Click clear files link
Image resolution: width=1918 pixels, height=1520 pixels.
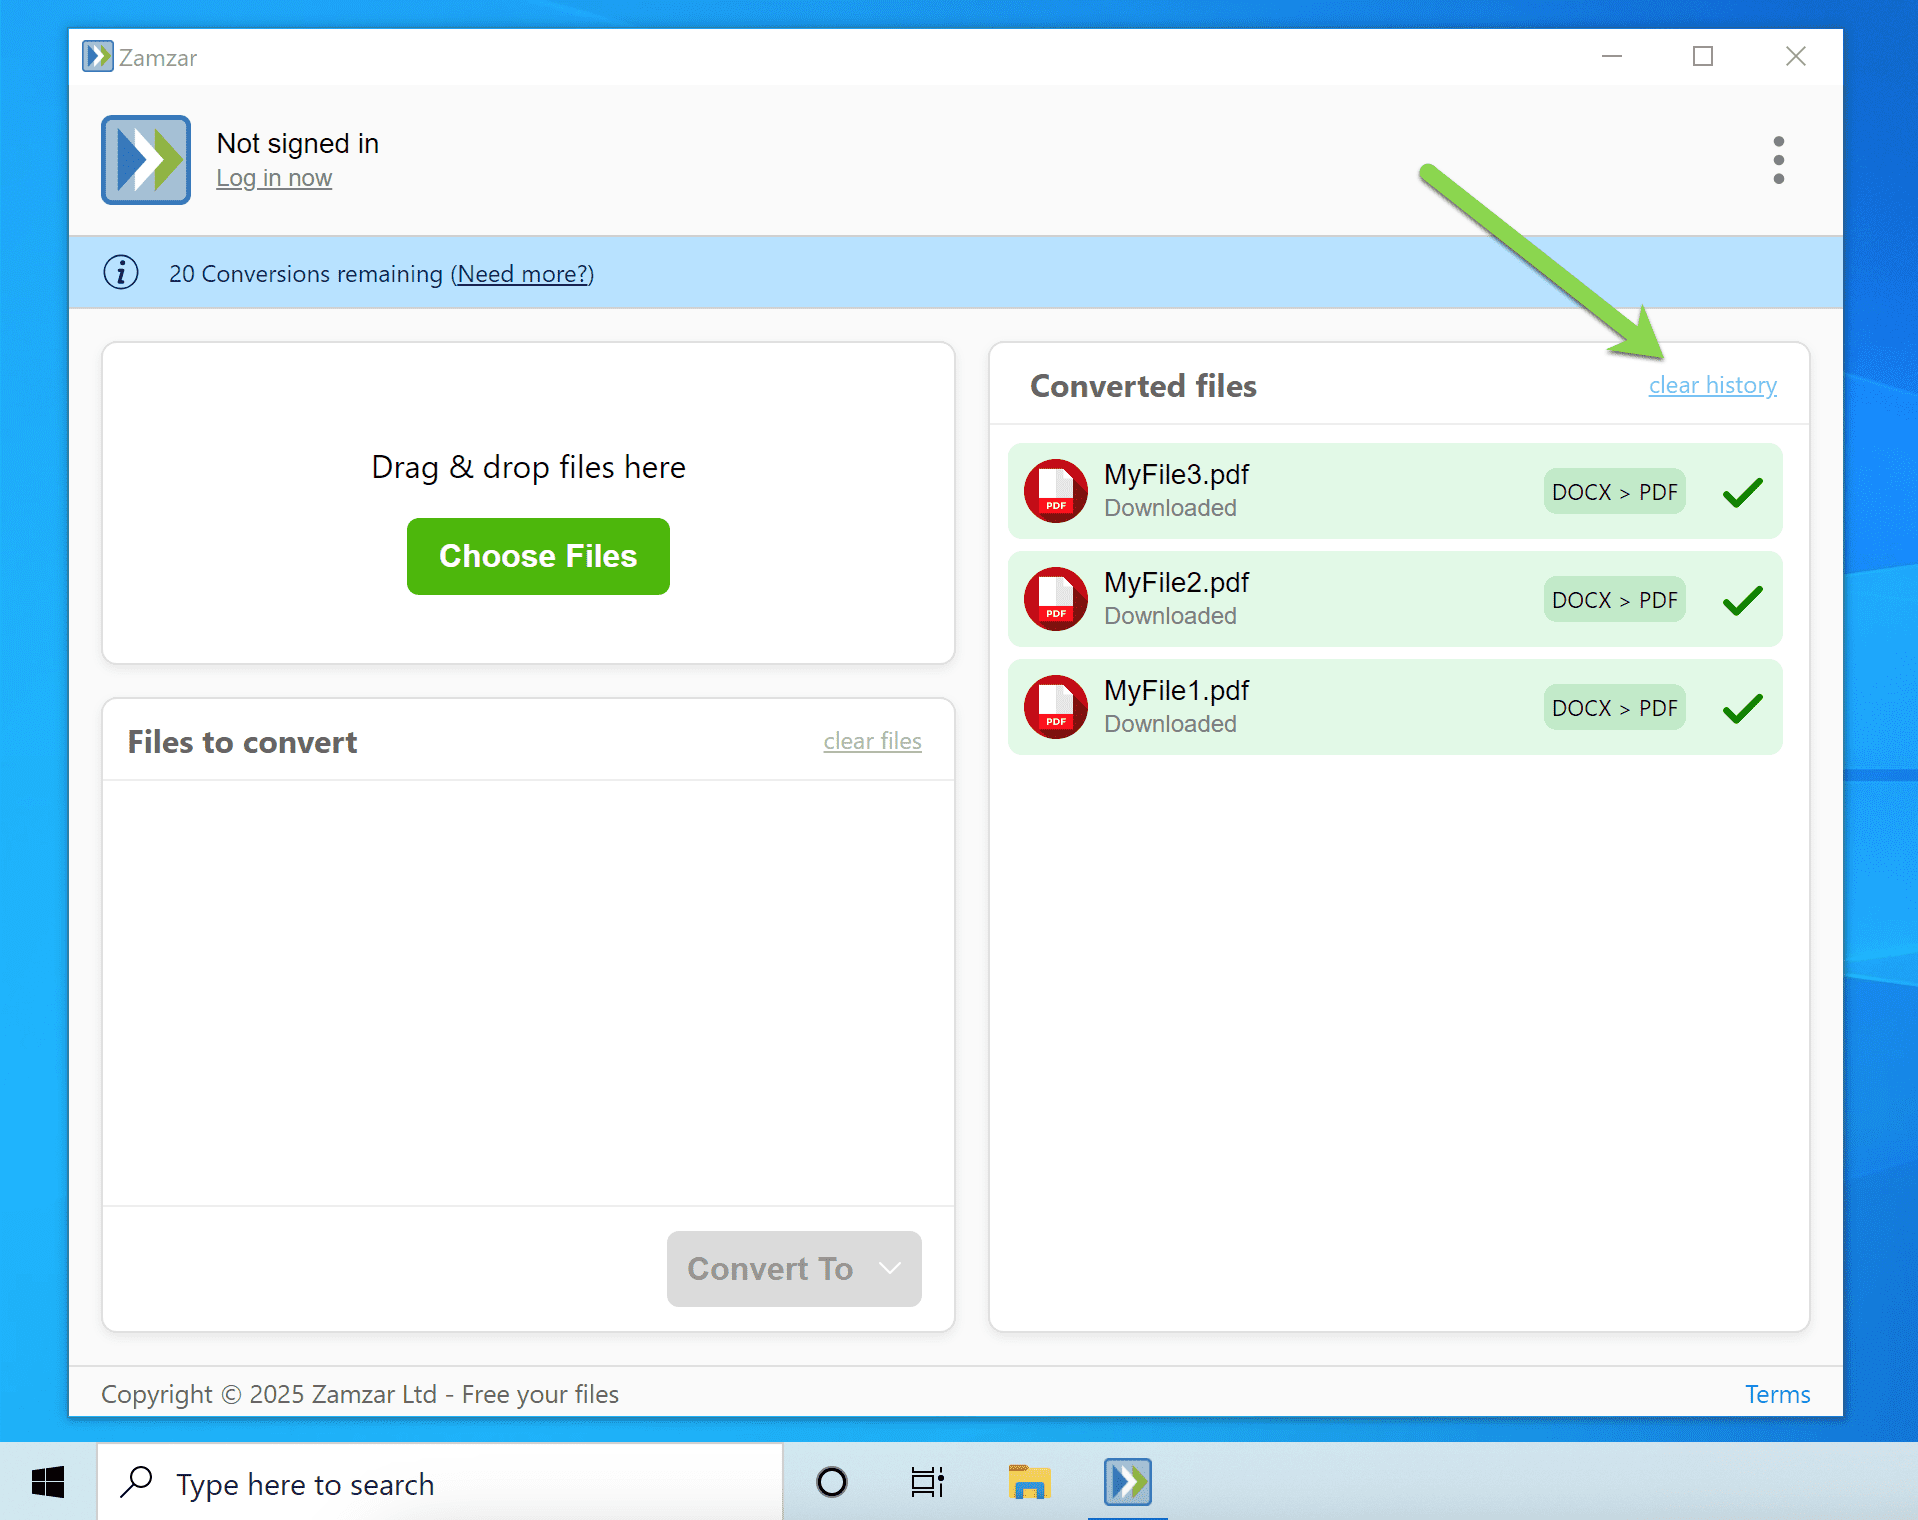pos(872,741)
